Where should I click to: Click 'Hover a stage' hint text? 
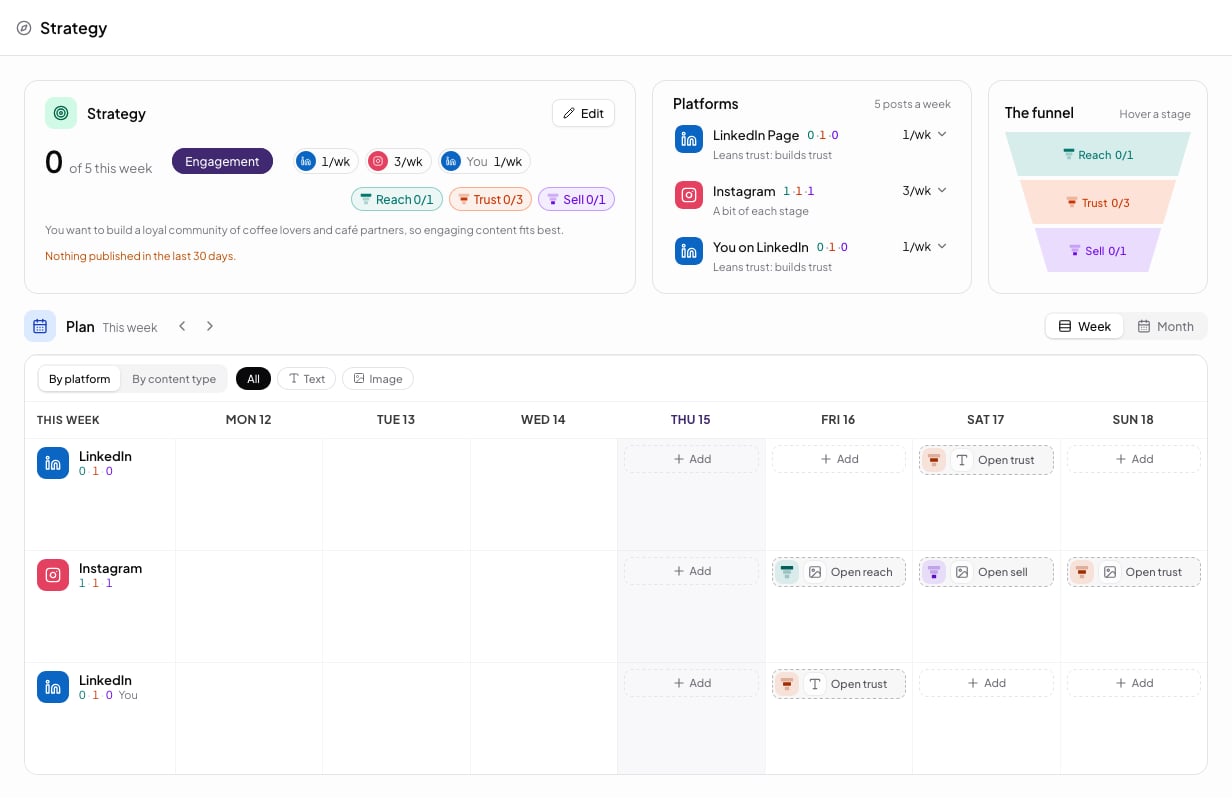point(1155,114)
